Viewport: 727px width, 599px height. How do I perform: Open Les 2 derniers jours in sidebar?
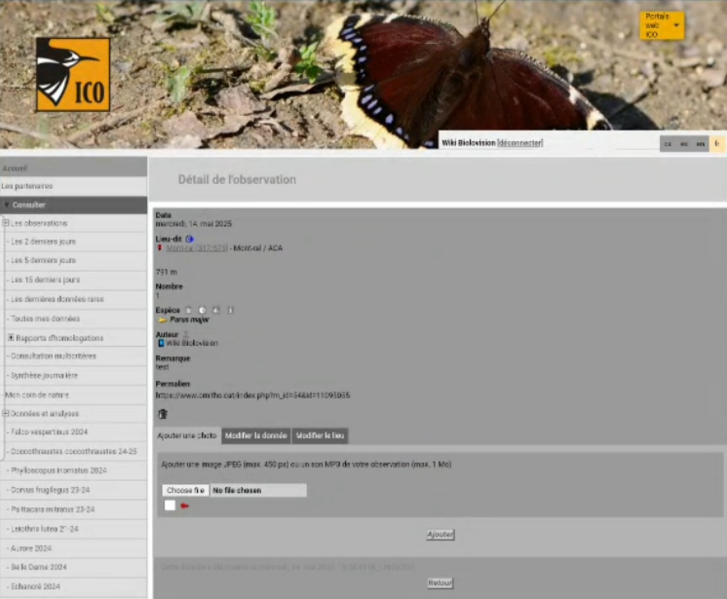(43, 242)
